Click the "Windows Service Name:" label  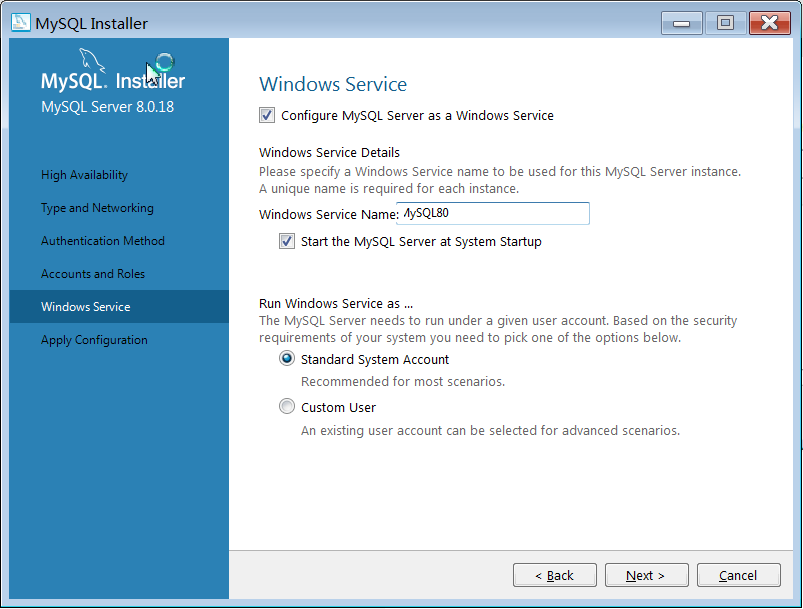tap(329, 214)
